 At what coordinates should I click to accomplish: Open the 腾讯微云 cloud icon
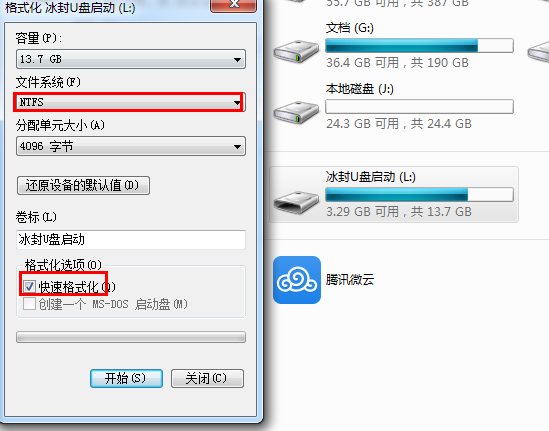tap(297, 280)
